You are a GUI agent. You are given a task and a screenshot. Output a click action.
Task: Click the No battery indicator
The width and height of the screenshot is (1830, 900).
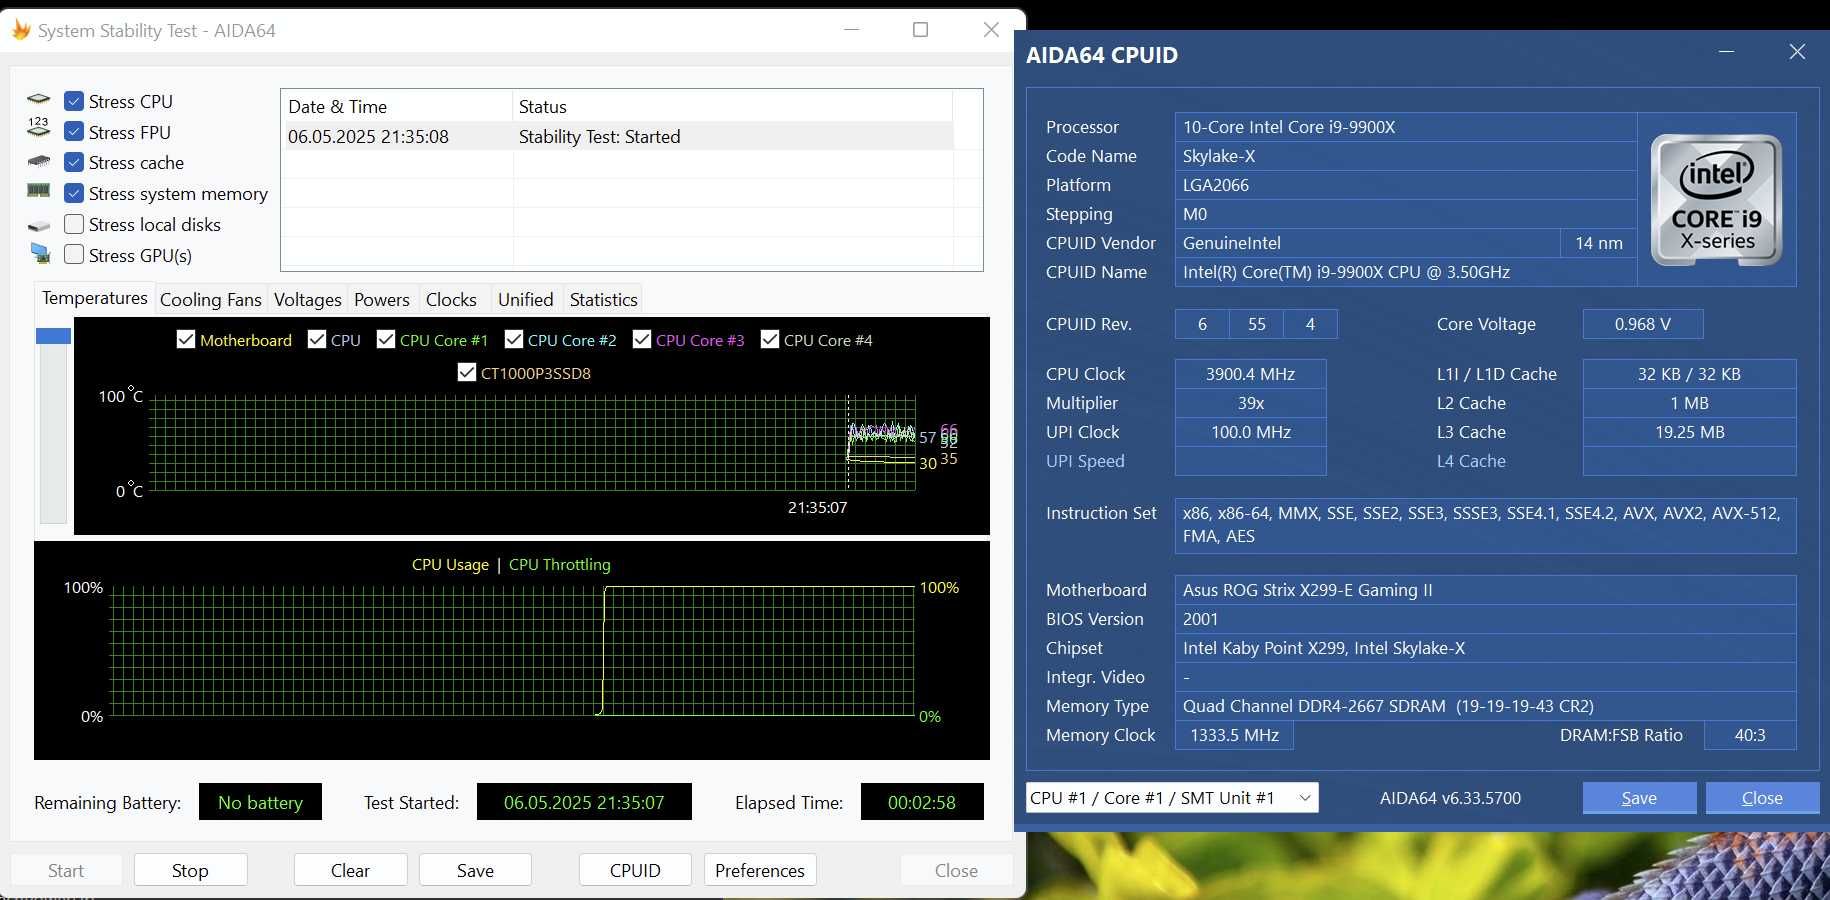260,802
